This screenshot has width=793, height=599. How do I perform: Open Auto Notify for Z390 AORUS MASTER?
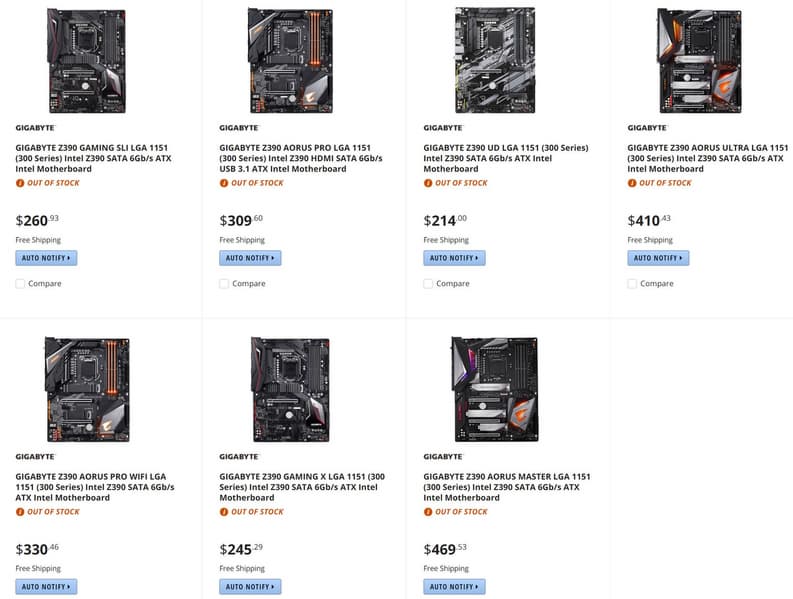[x=454, y=587]
